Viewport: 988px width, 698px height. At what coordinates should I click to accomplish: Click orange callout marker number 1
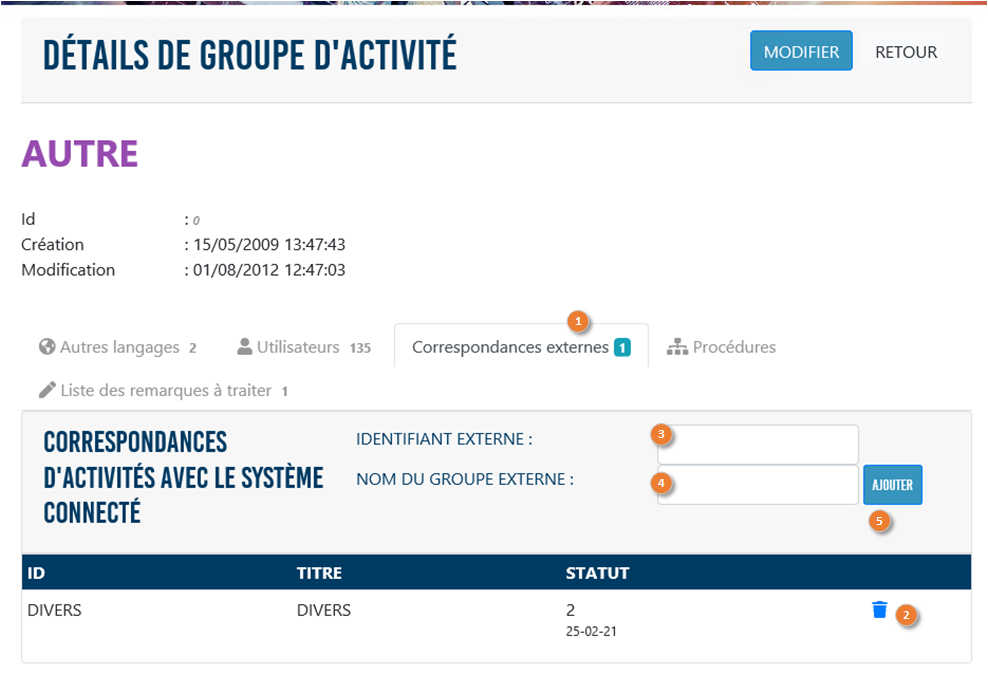click(x=577, y=322)
